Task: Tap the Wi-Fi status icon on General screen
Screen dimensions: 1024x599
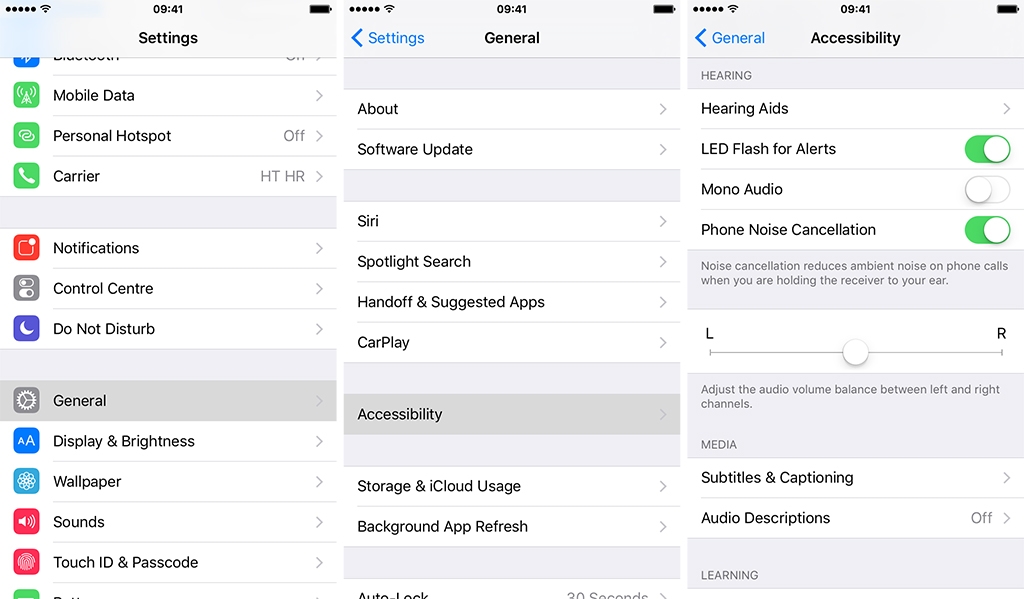Action: click(x=389, y=9)
